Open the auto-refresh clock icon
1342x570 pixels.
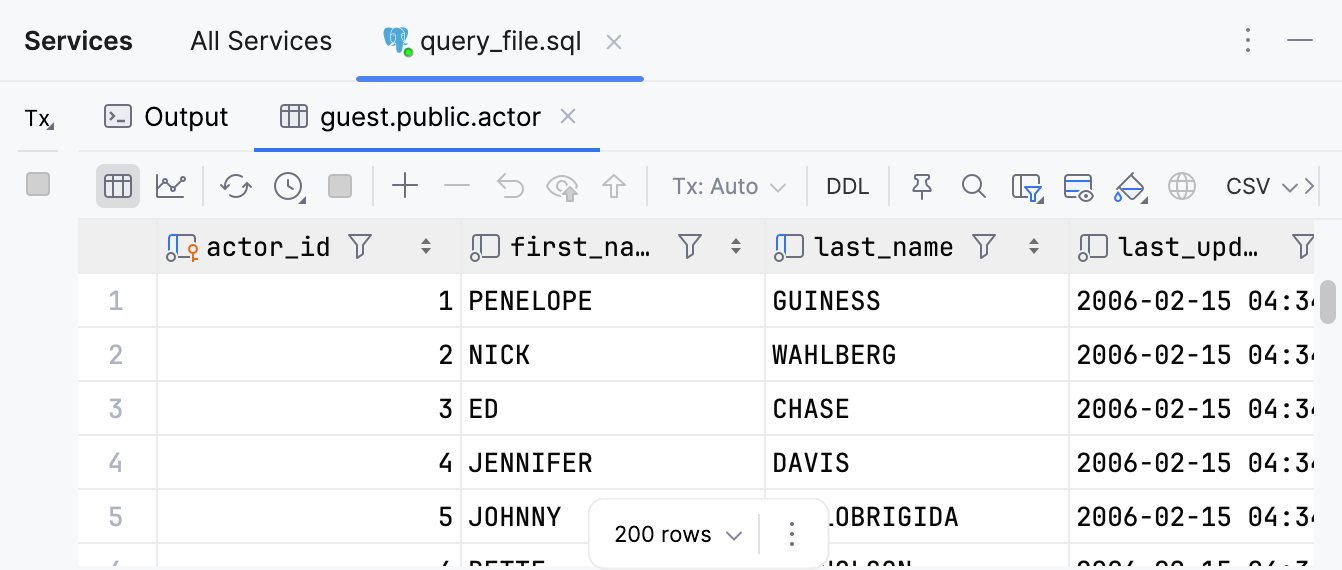[290, 186]
